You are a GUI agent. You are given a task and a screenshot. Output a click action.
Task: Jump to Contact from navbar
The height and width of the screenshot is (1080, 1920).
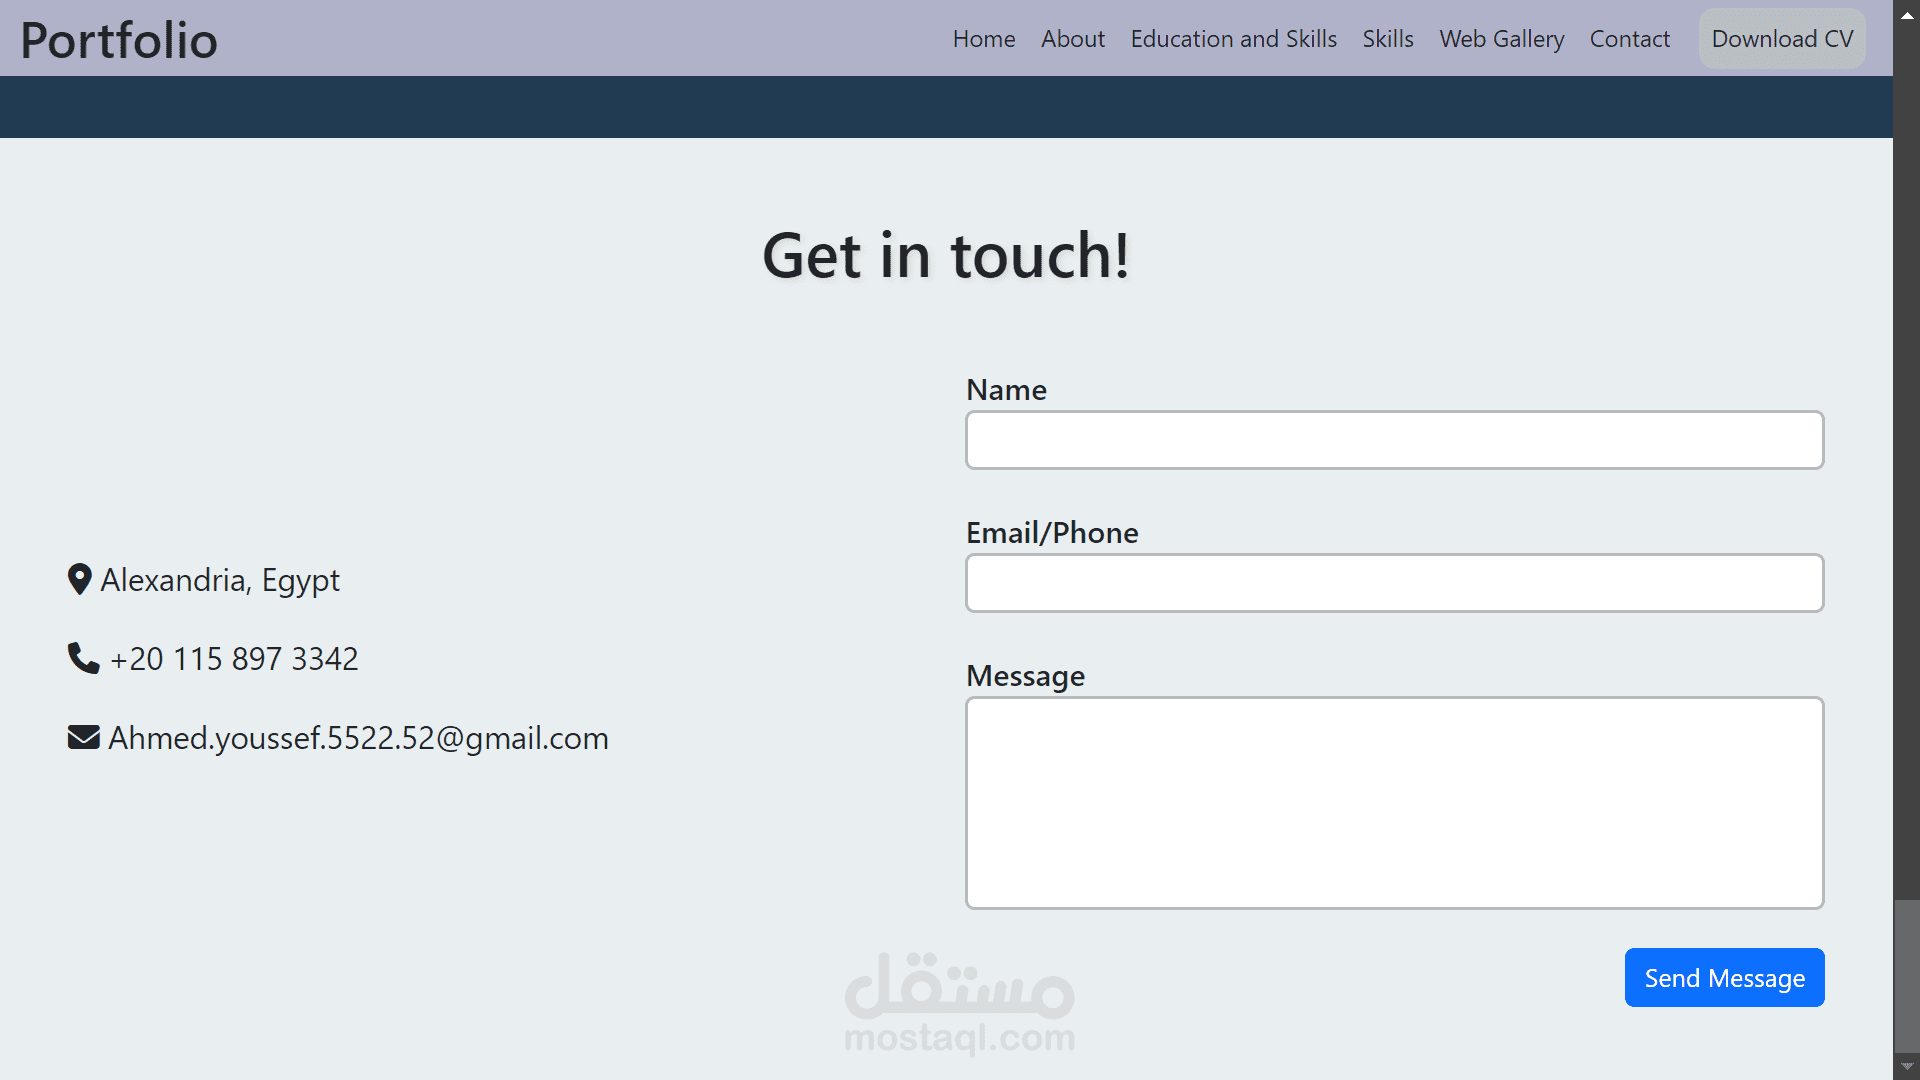1629,39
